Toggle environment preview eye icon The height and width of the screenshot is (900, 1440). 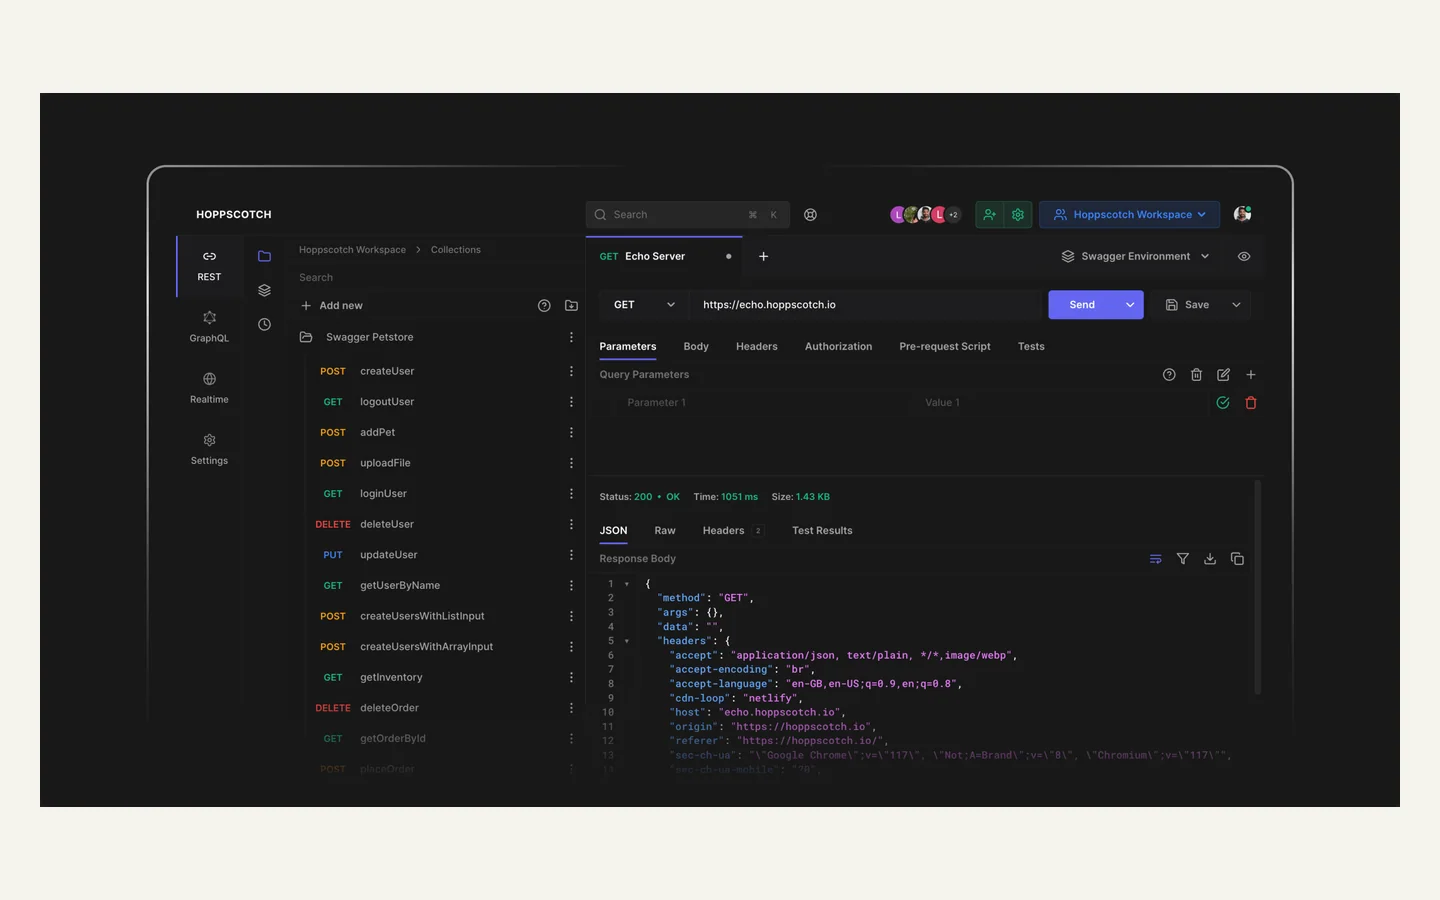coord(1244,257)
